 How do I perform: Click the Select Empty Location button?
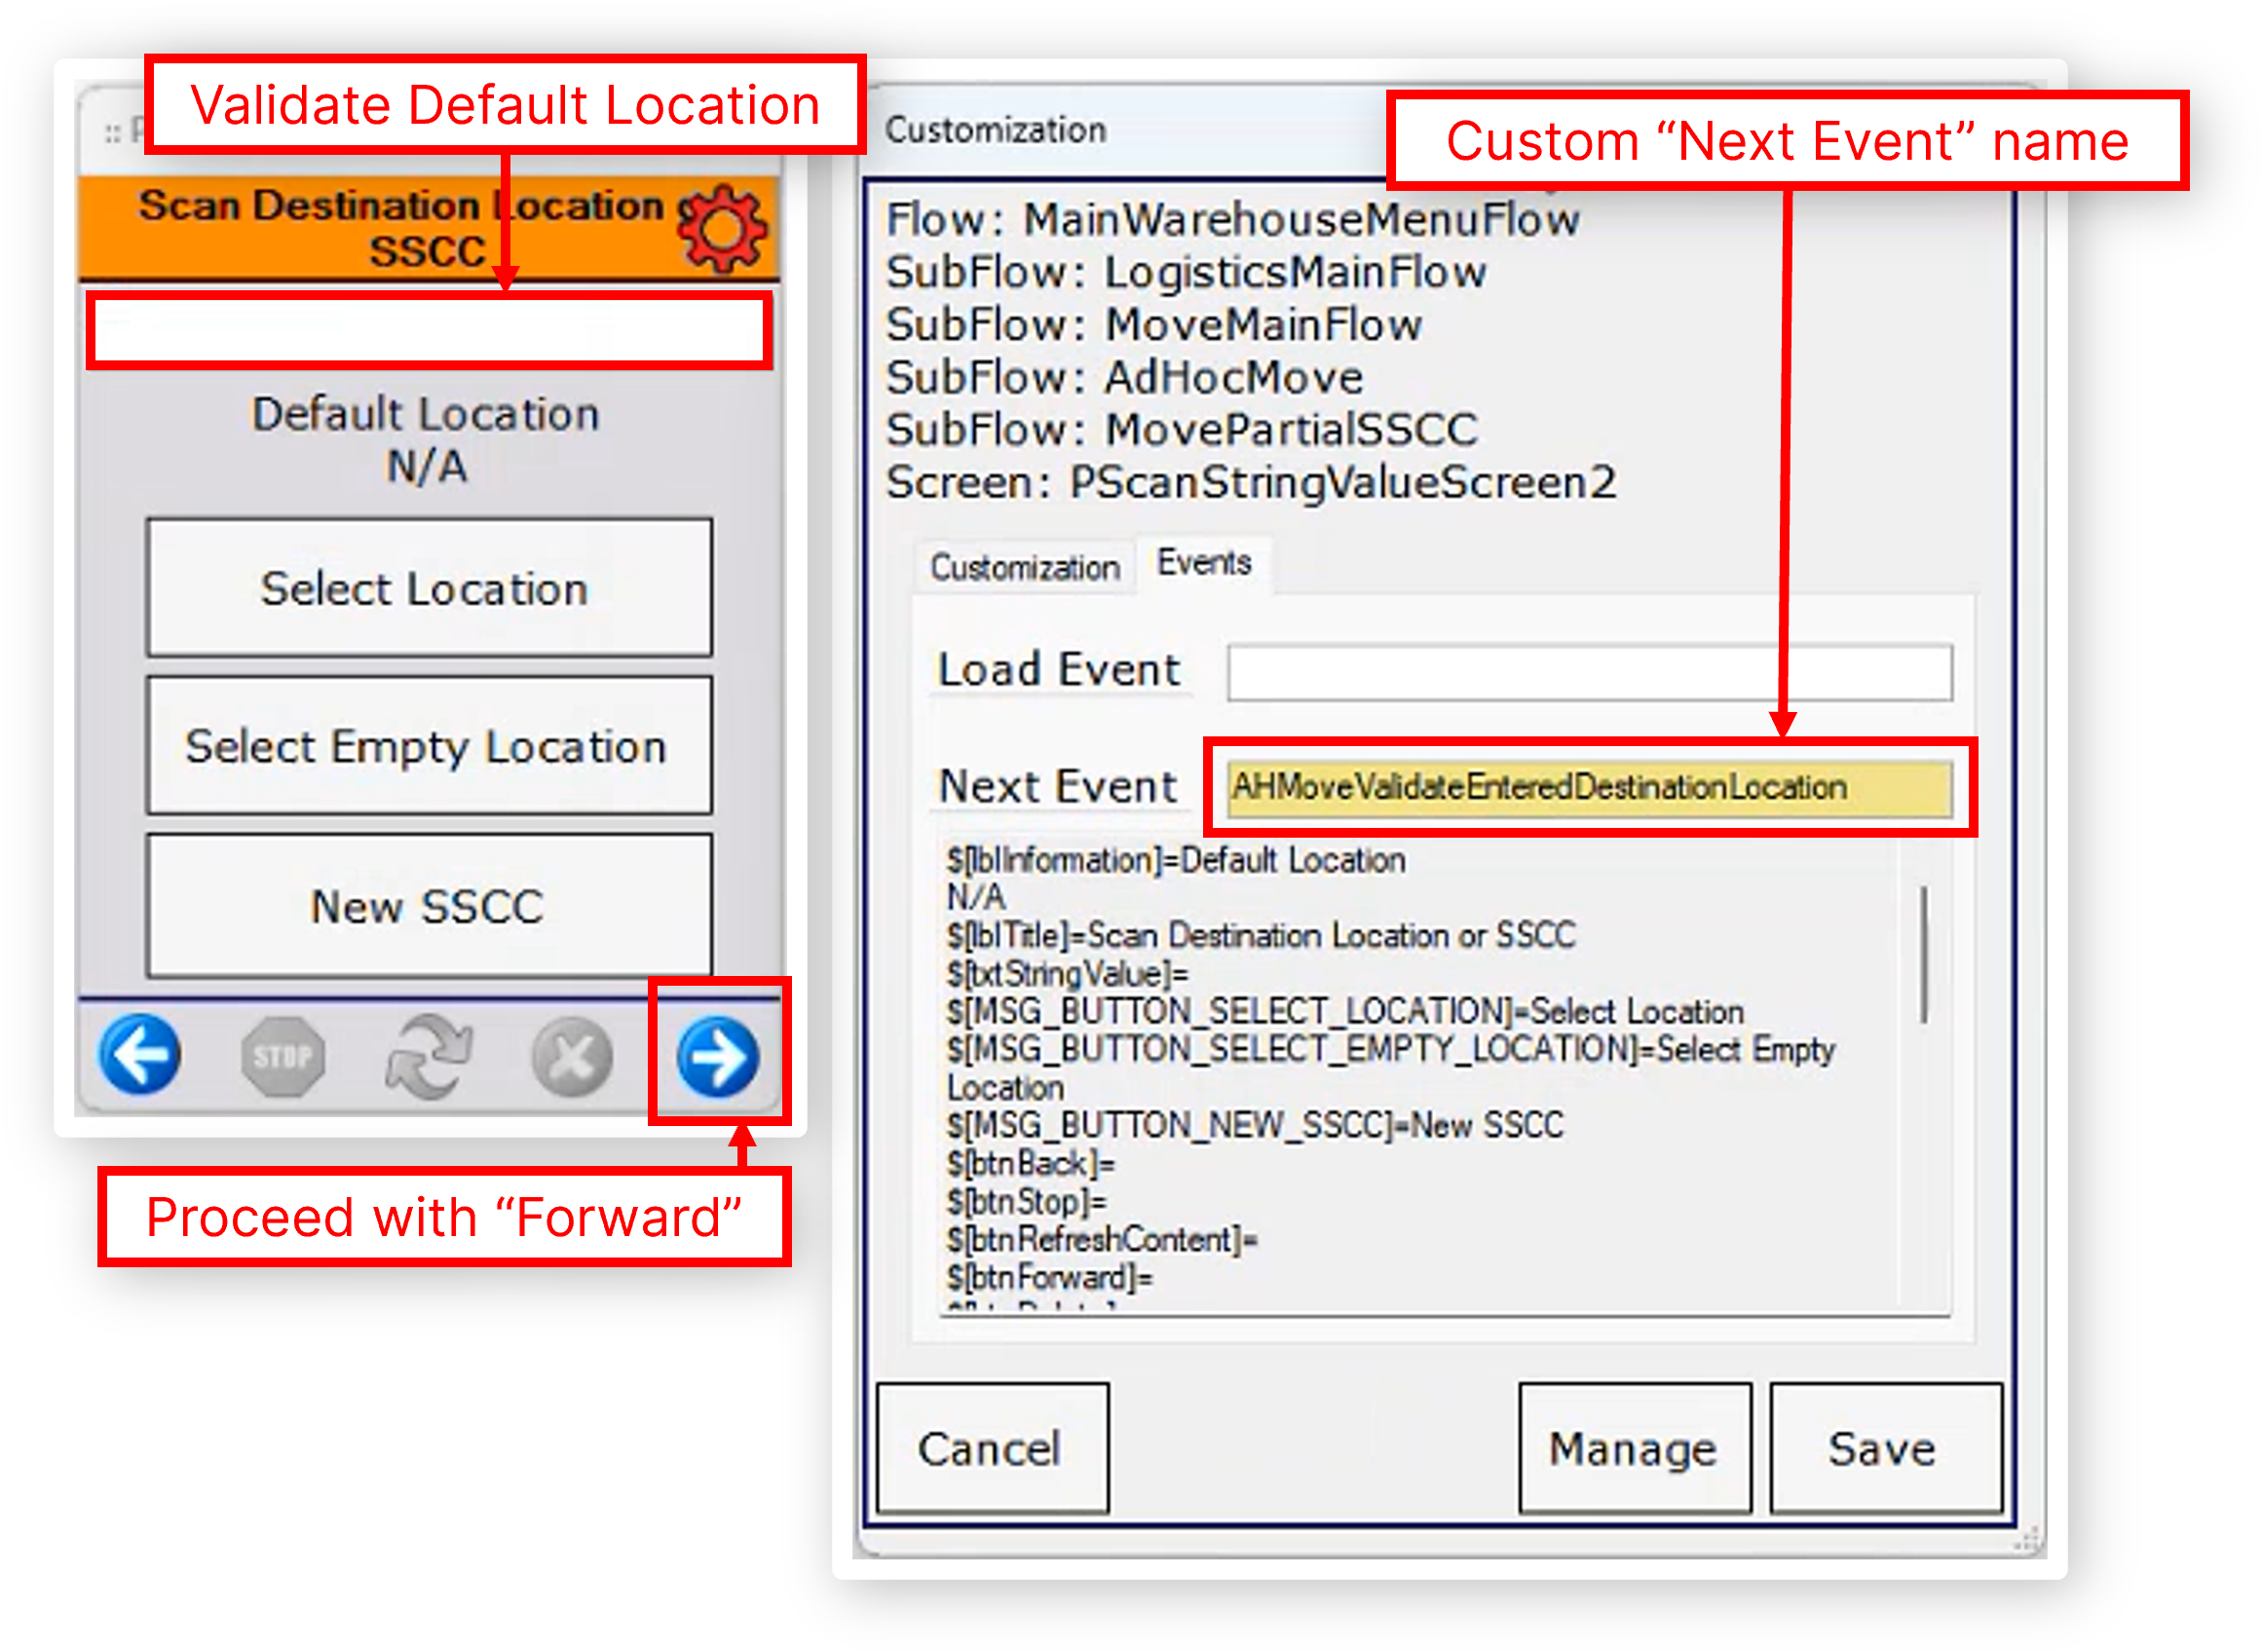(429, 746)
